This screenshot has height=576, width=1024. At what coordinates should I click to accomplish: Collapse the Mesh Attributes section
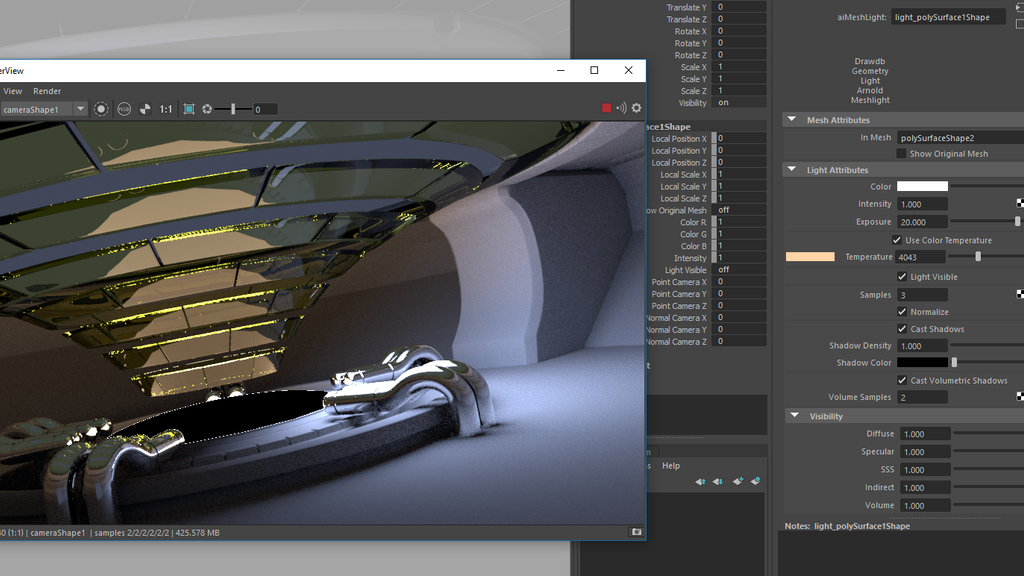(792, 120)
